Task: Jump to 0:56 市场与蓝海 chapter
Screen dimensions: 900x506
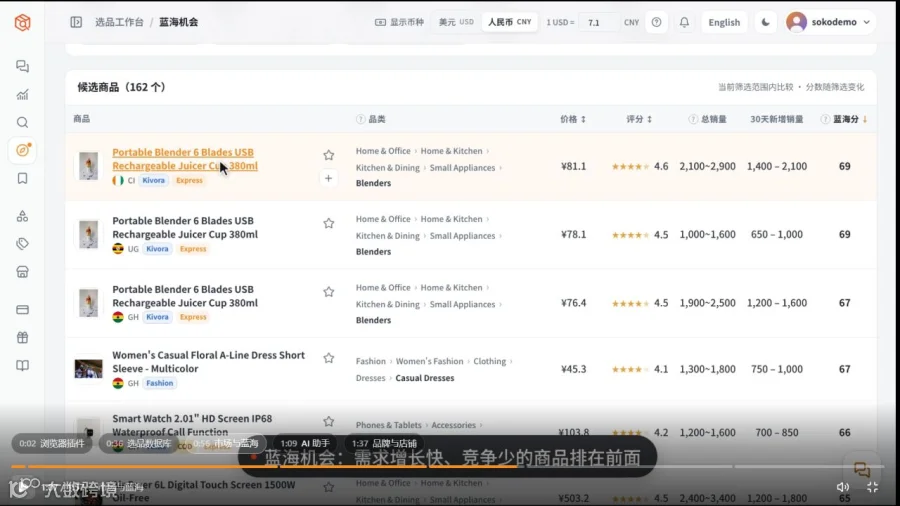Action: pyautogui.click(x=226, y=443)
